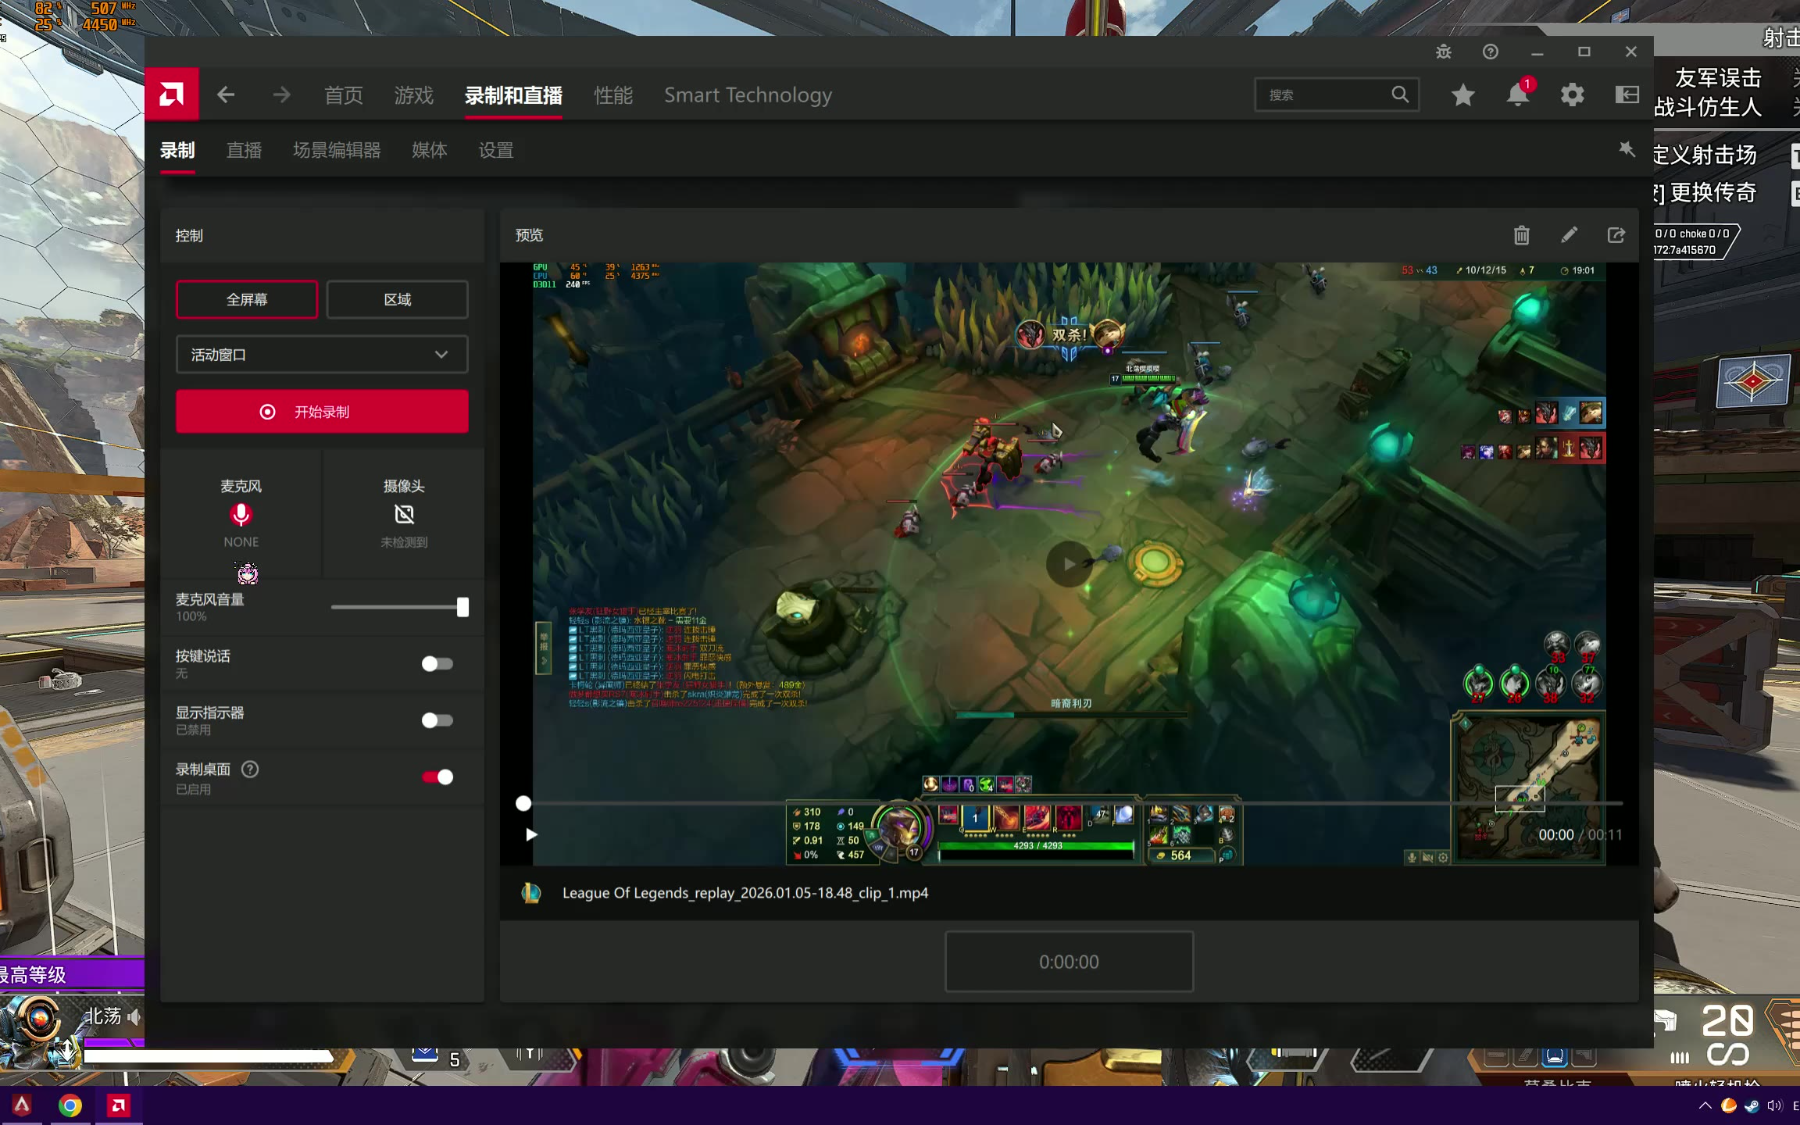
Task: Open settings gear icon
Action: pos(1572,95)
